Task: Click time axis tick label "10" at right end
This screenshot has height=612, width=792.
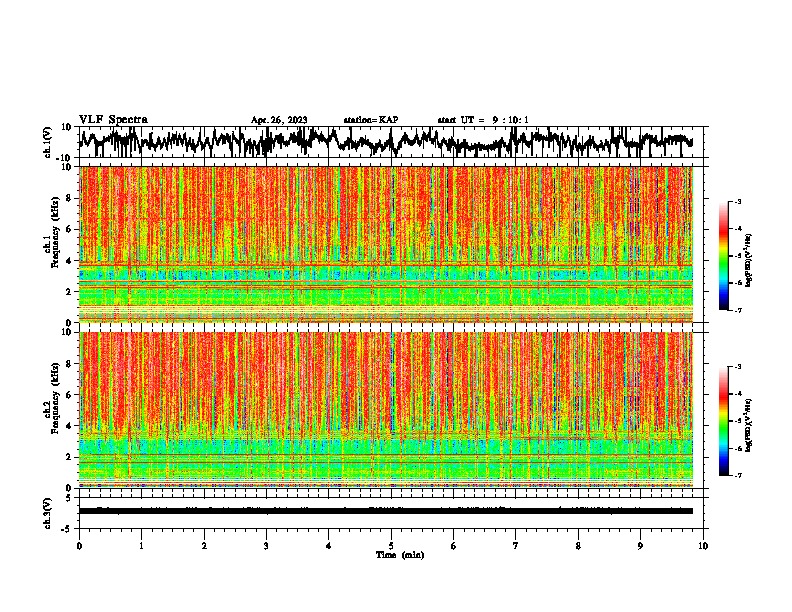Action: (703, 546)
